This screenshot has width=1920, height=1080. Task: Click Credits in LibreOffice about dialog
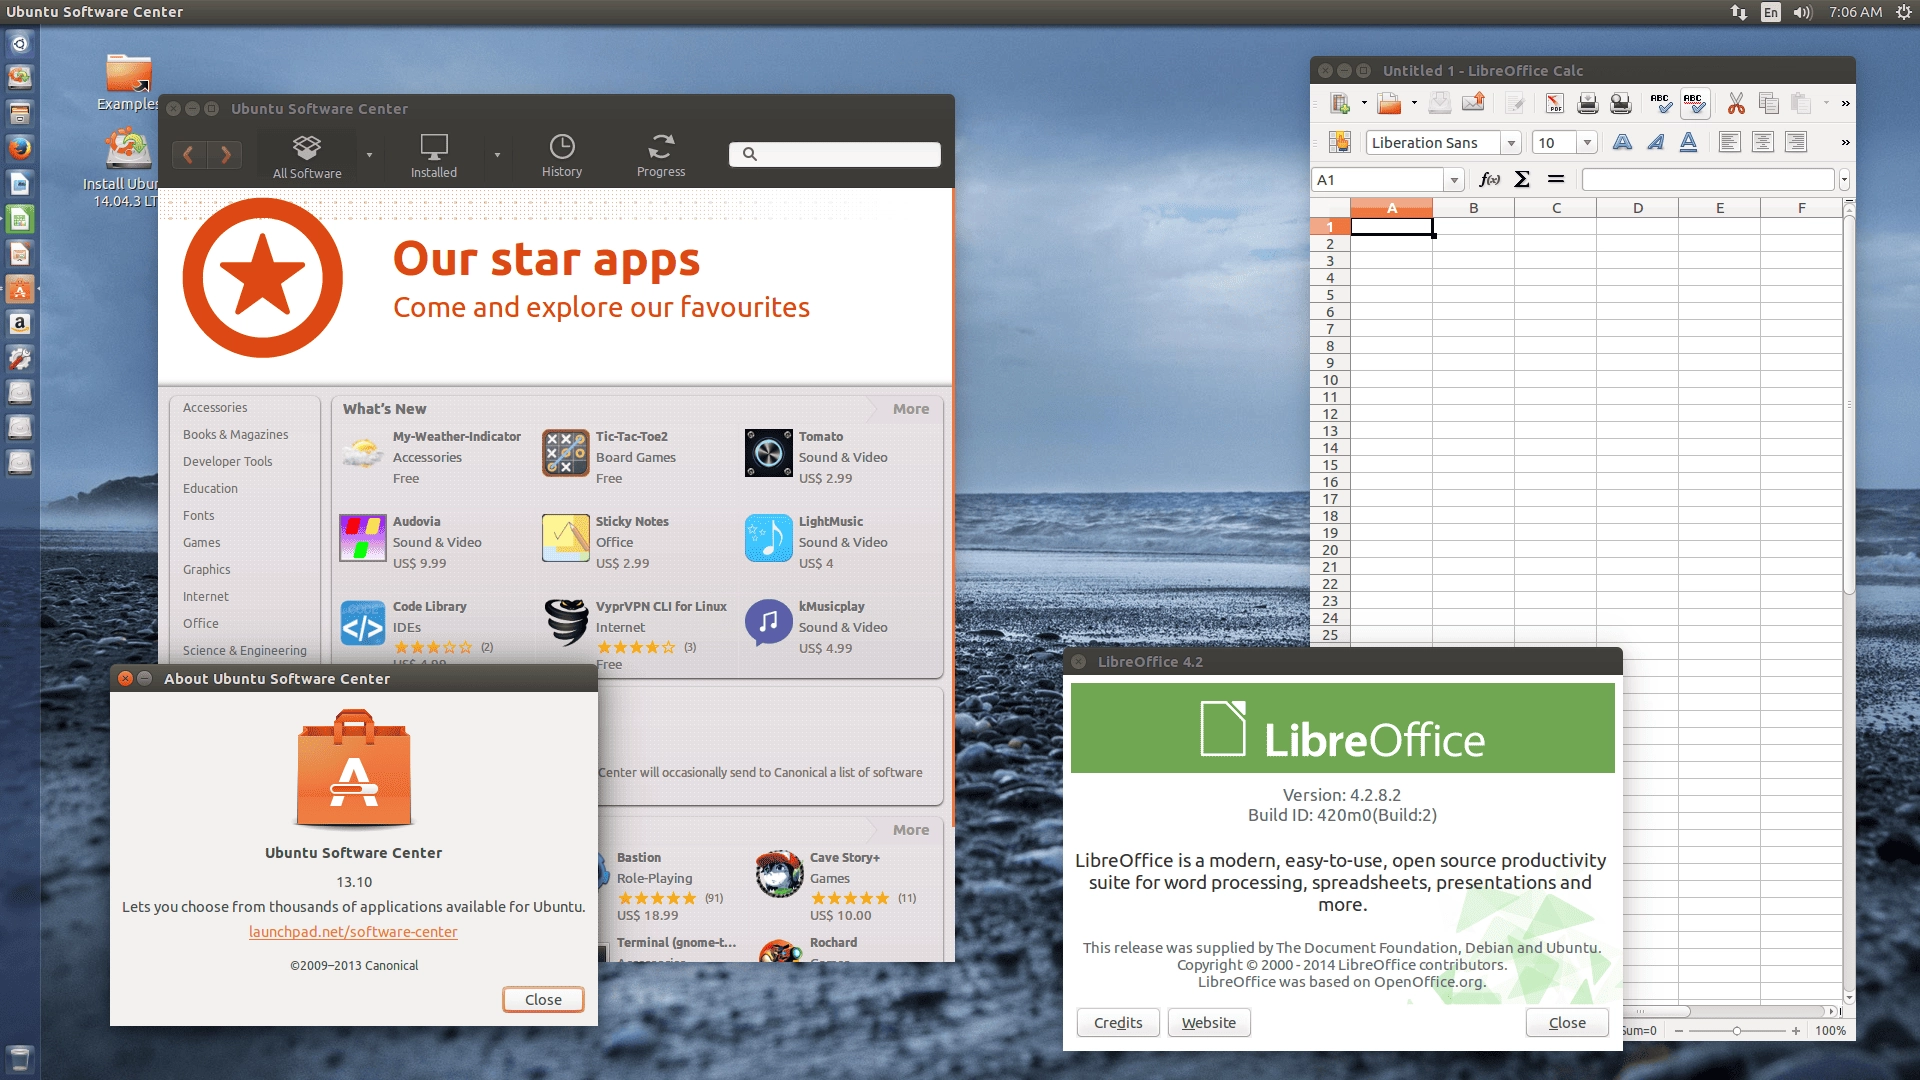(x=1118, y=1022)
